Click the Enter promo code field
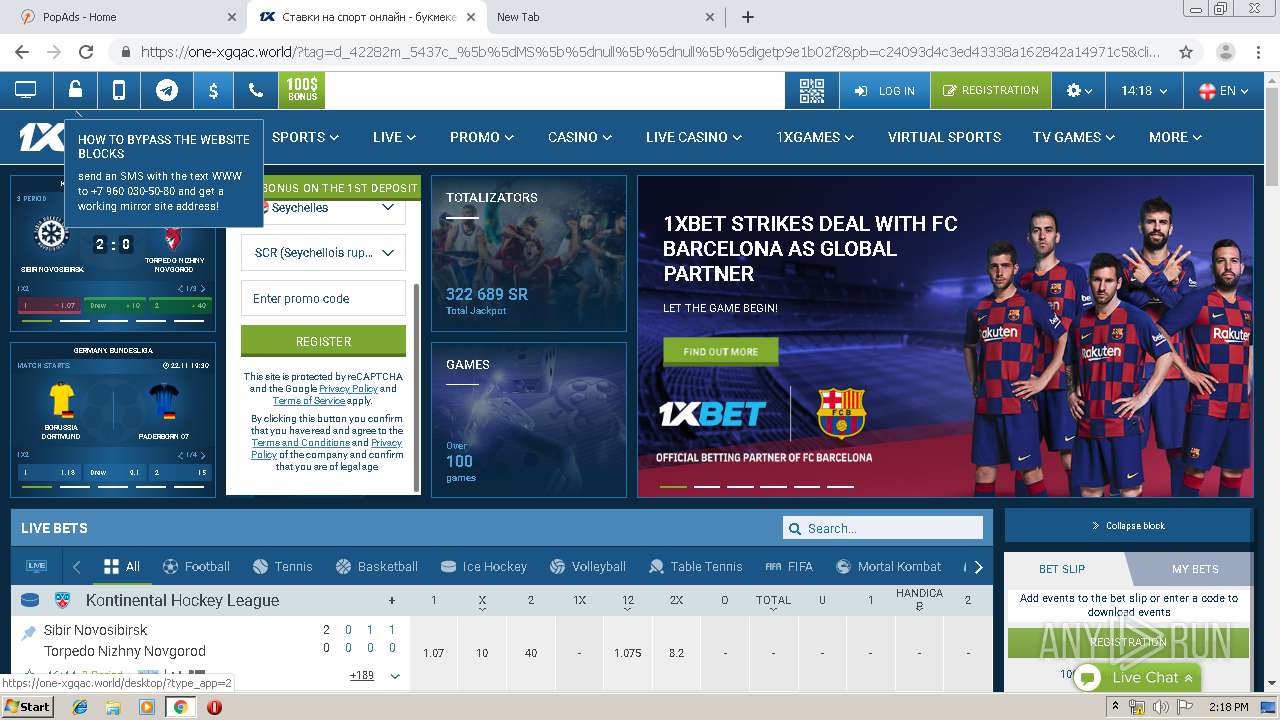This screenshot has height=720, width=1280. pos(323,298)
